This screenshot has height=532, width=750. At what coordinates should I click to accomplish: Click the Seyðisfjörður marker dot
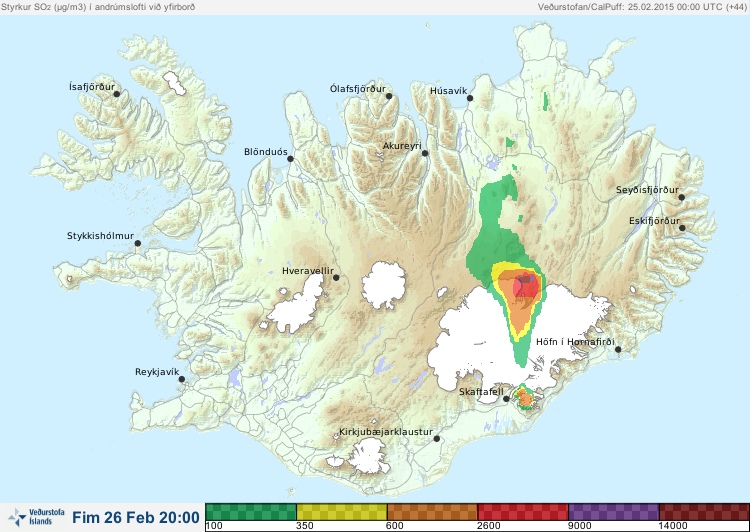click(x=681, y=197)
